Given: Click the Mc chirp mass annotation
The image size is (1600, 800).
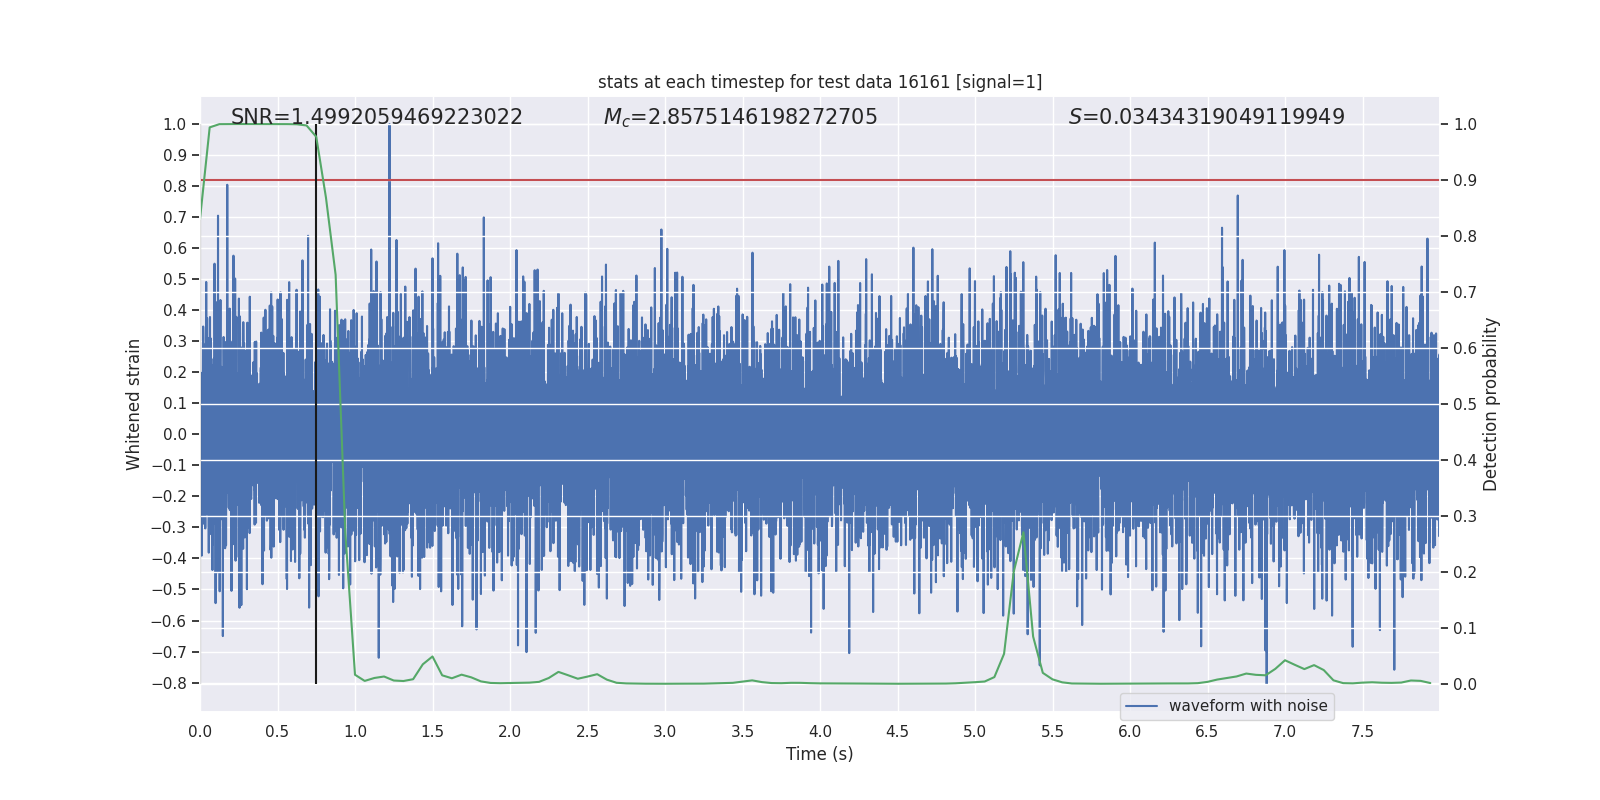Looking at the screenshot, I should coord(740,117).
